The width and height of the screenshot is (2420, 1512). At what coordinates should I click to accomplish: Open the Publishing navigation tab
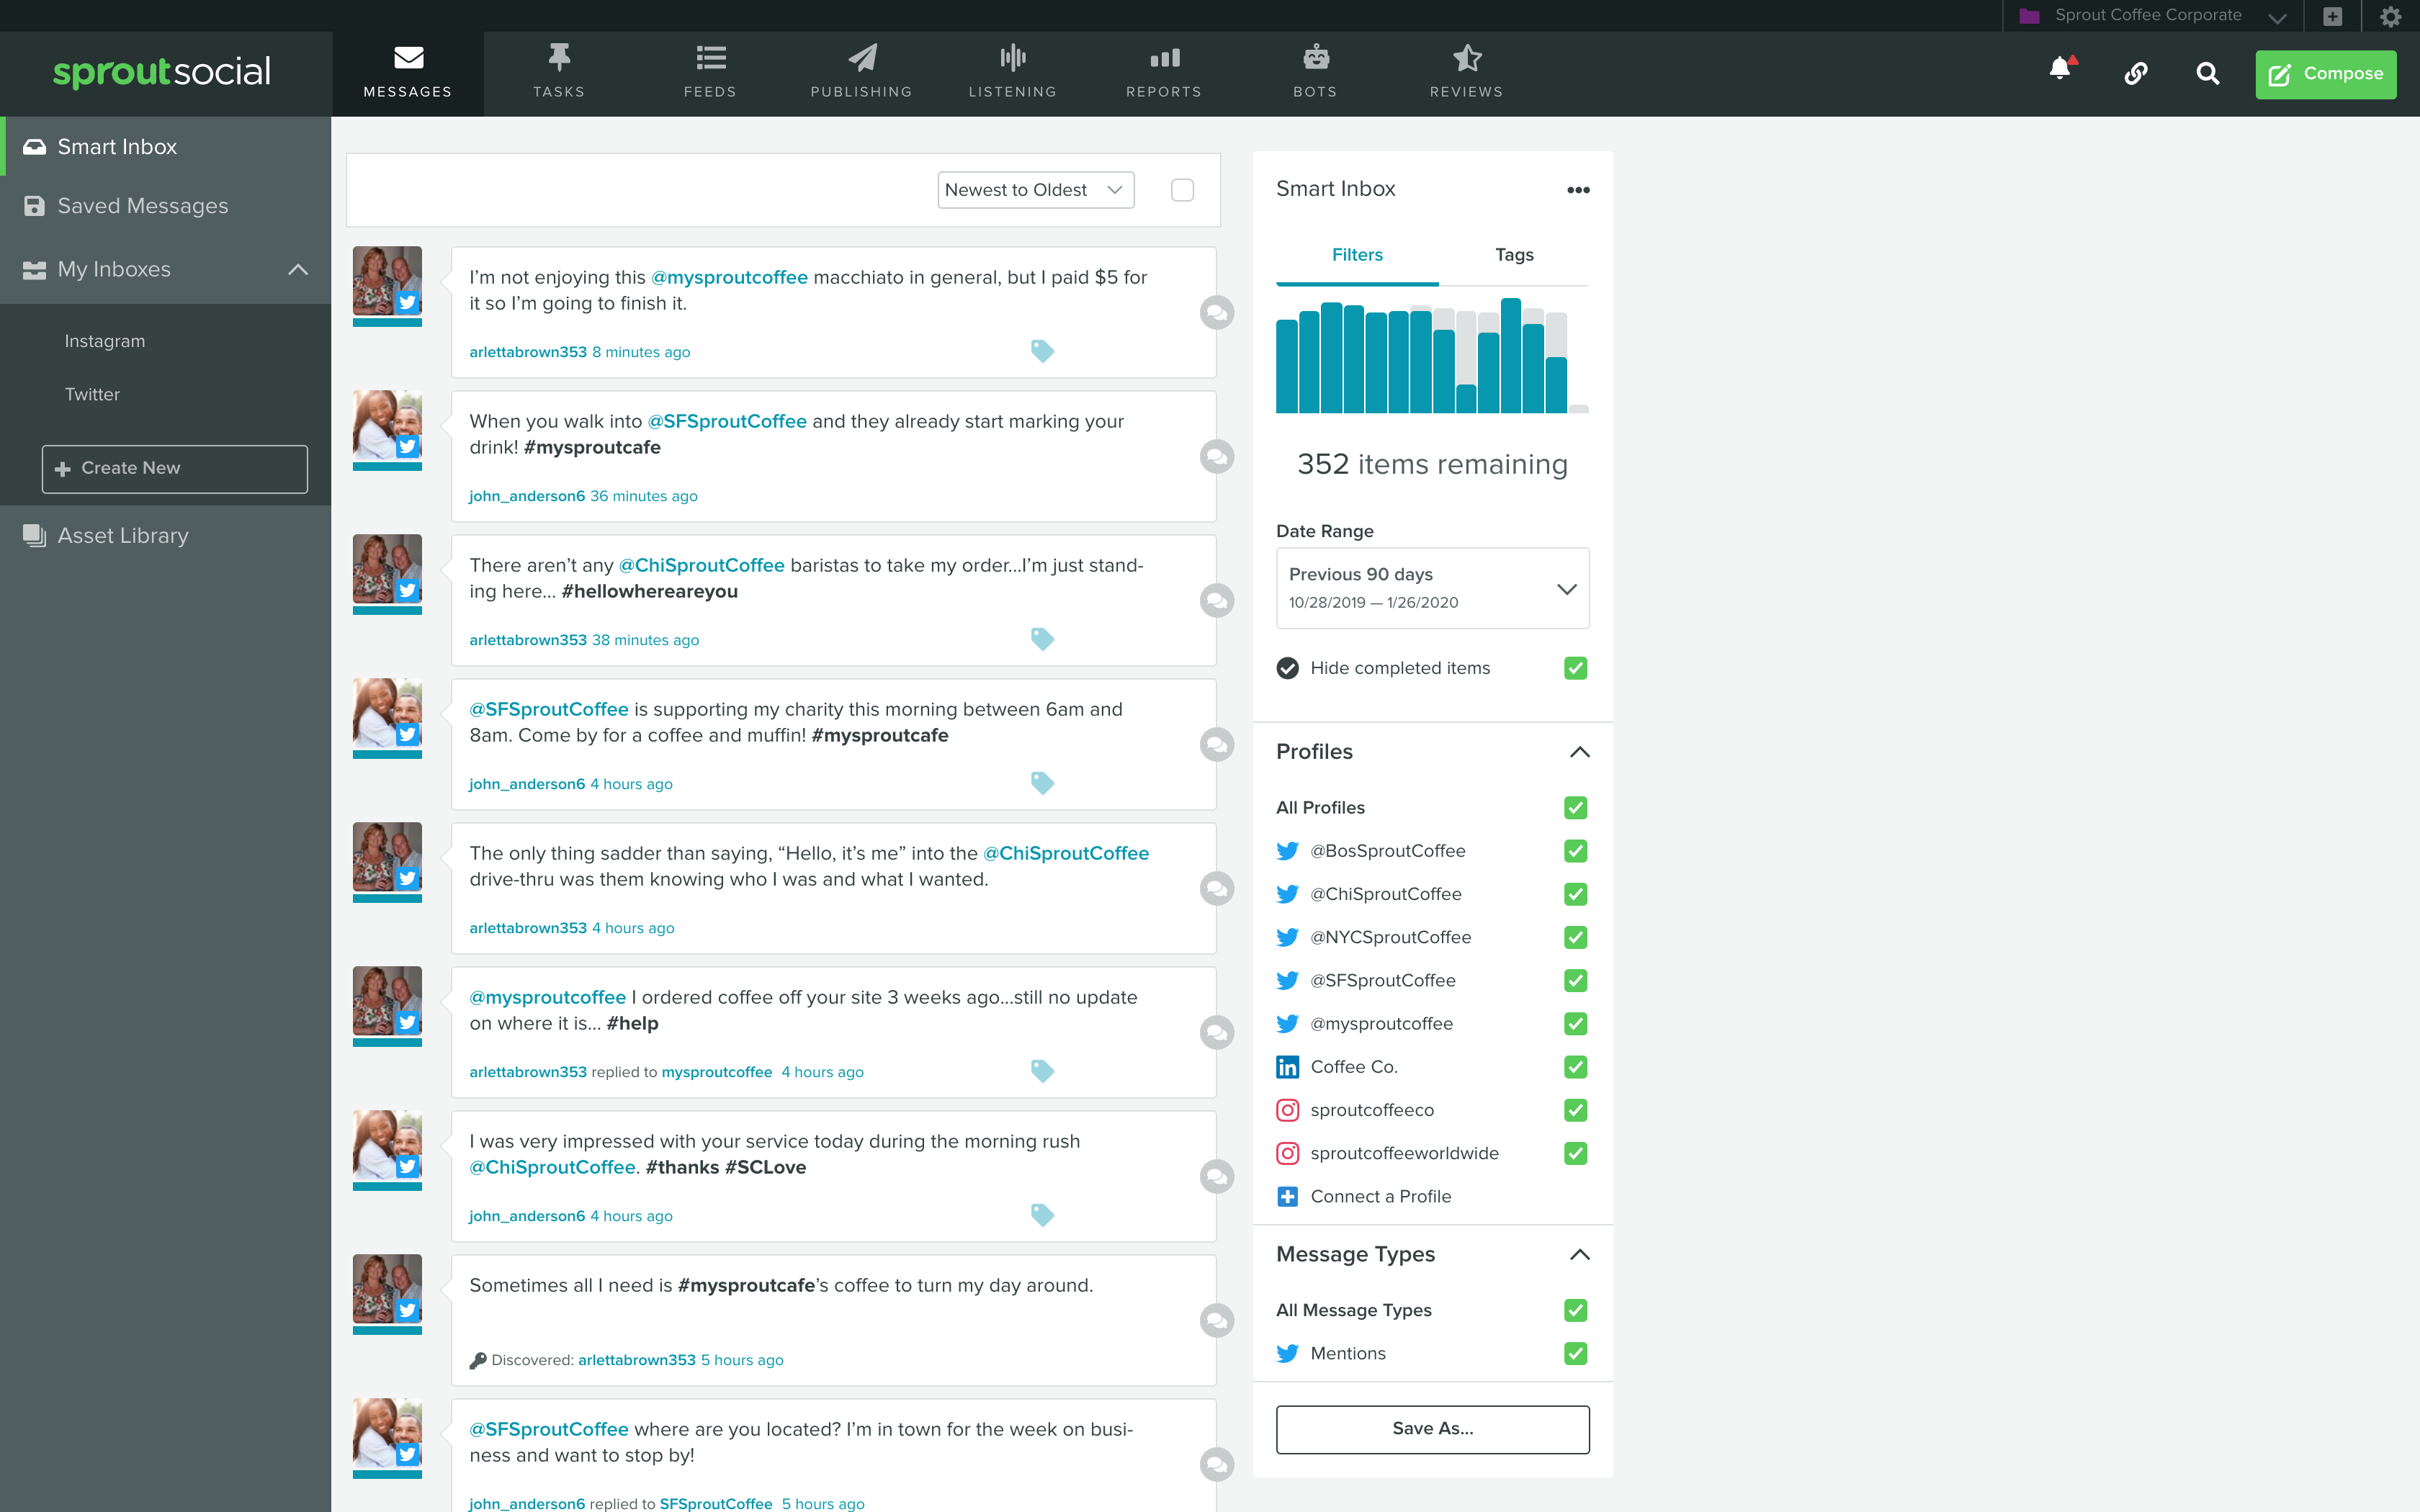(x=861, y=72)
